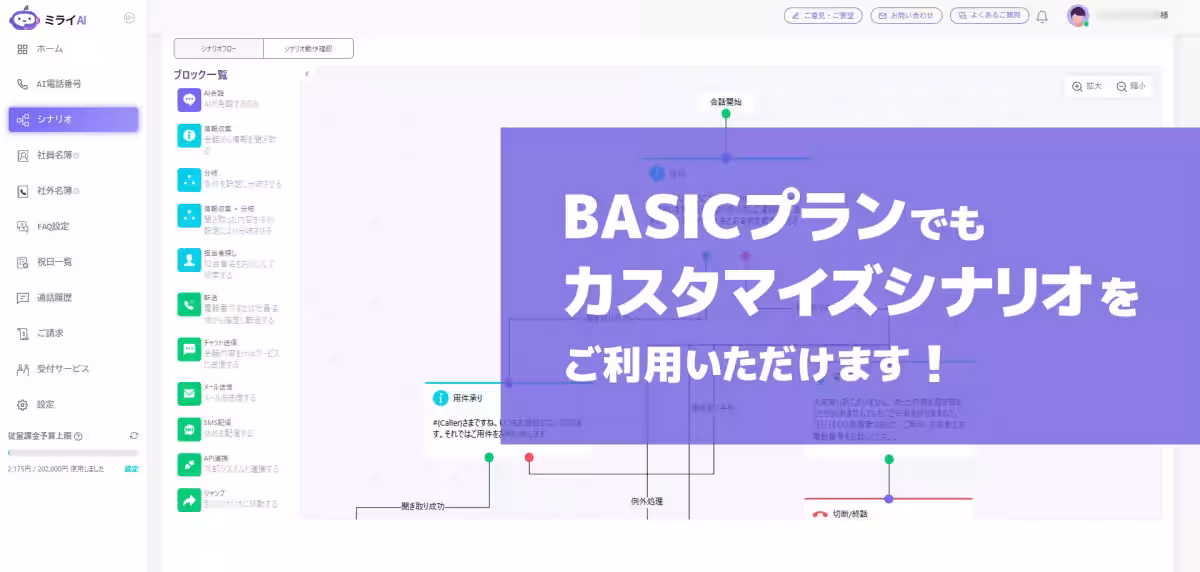Click the 聞き取り成功 connection label
The image size is (1200, 572).
[x=424, y=506]
